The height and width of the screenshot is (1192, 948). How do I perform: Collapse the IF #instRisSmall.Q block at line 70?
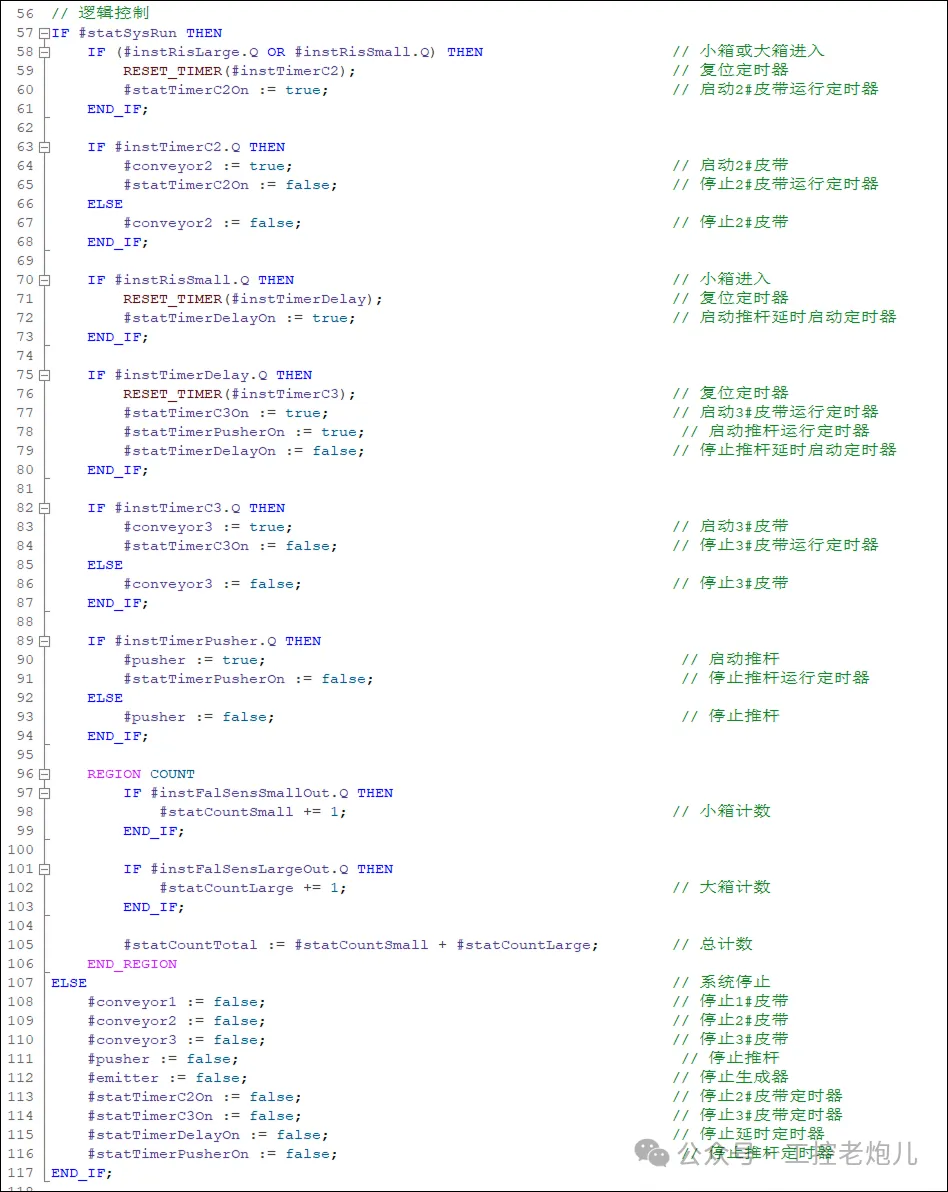pos(44,281)
